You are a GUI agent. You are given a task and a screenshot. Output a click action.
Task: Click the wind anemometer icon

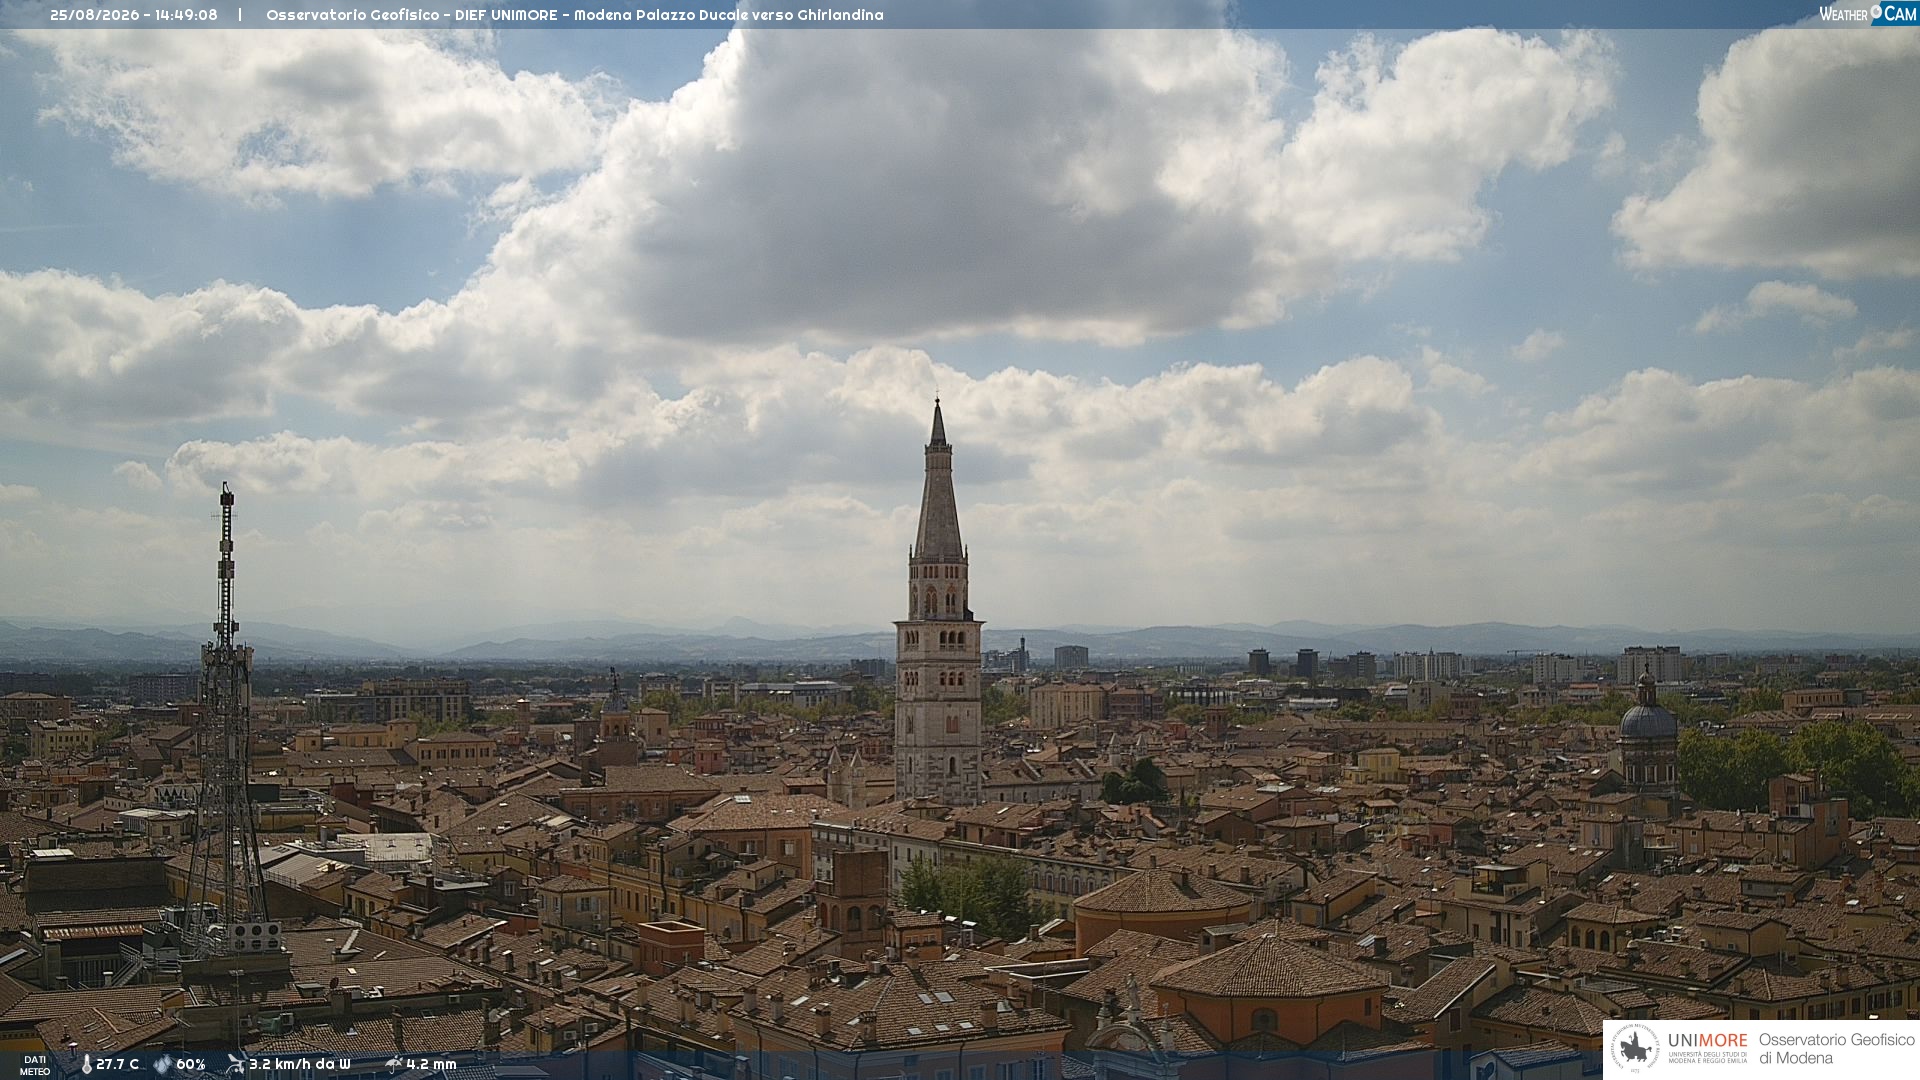[x=236, y=1064]
